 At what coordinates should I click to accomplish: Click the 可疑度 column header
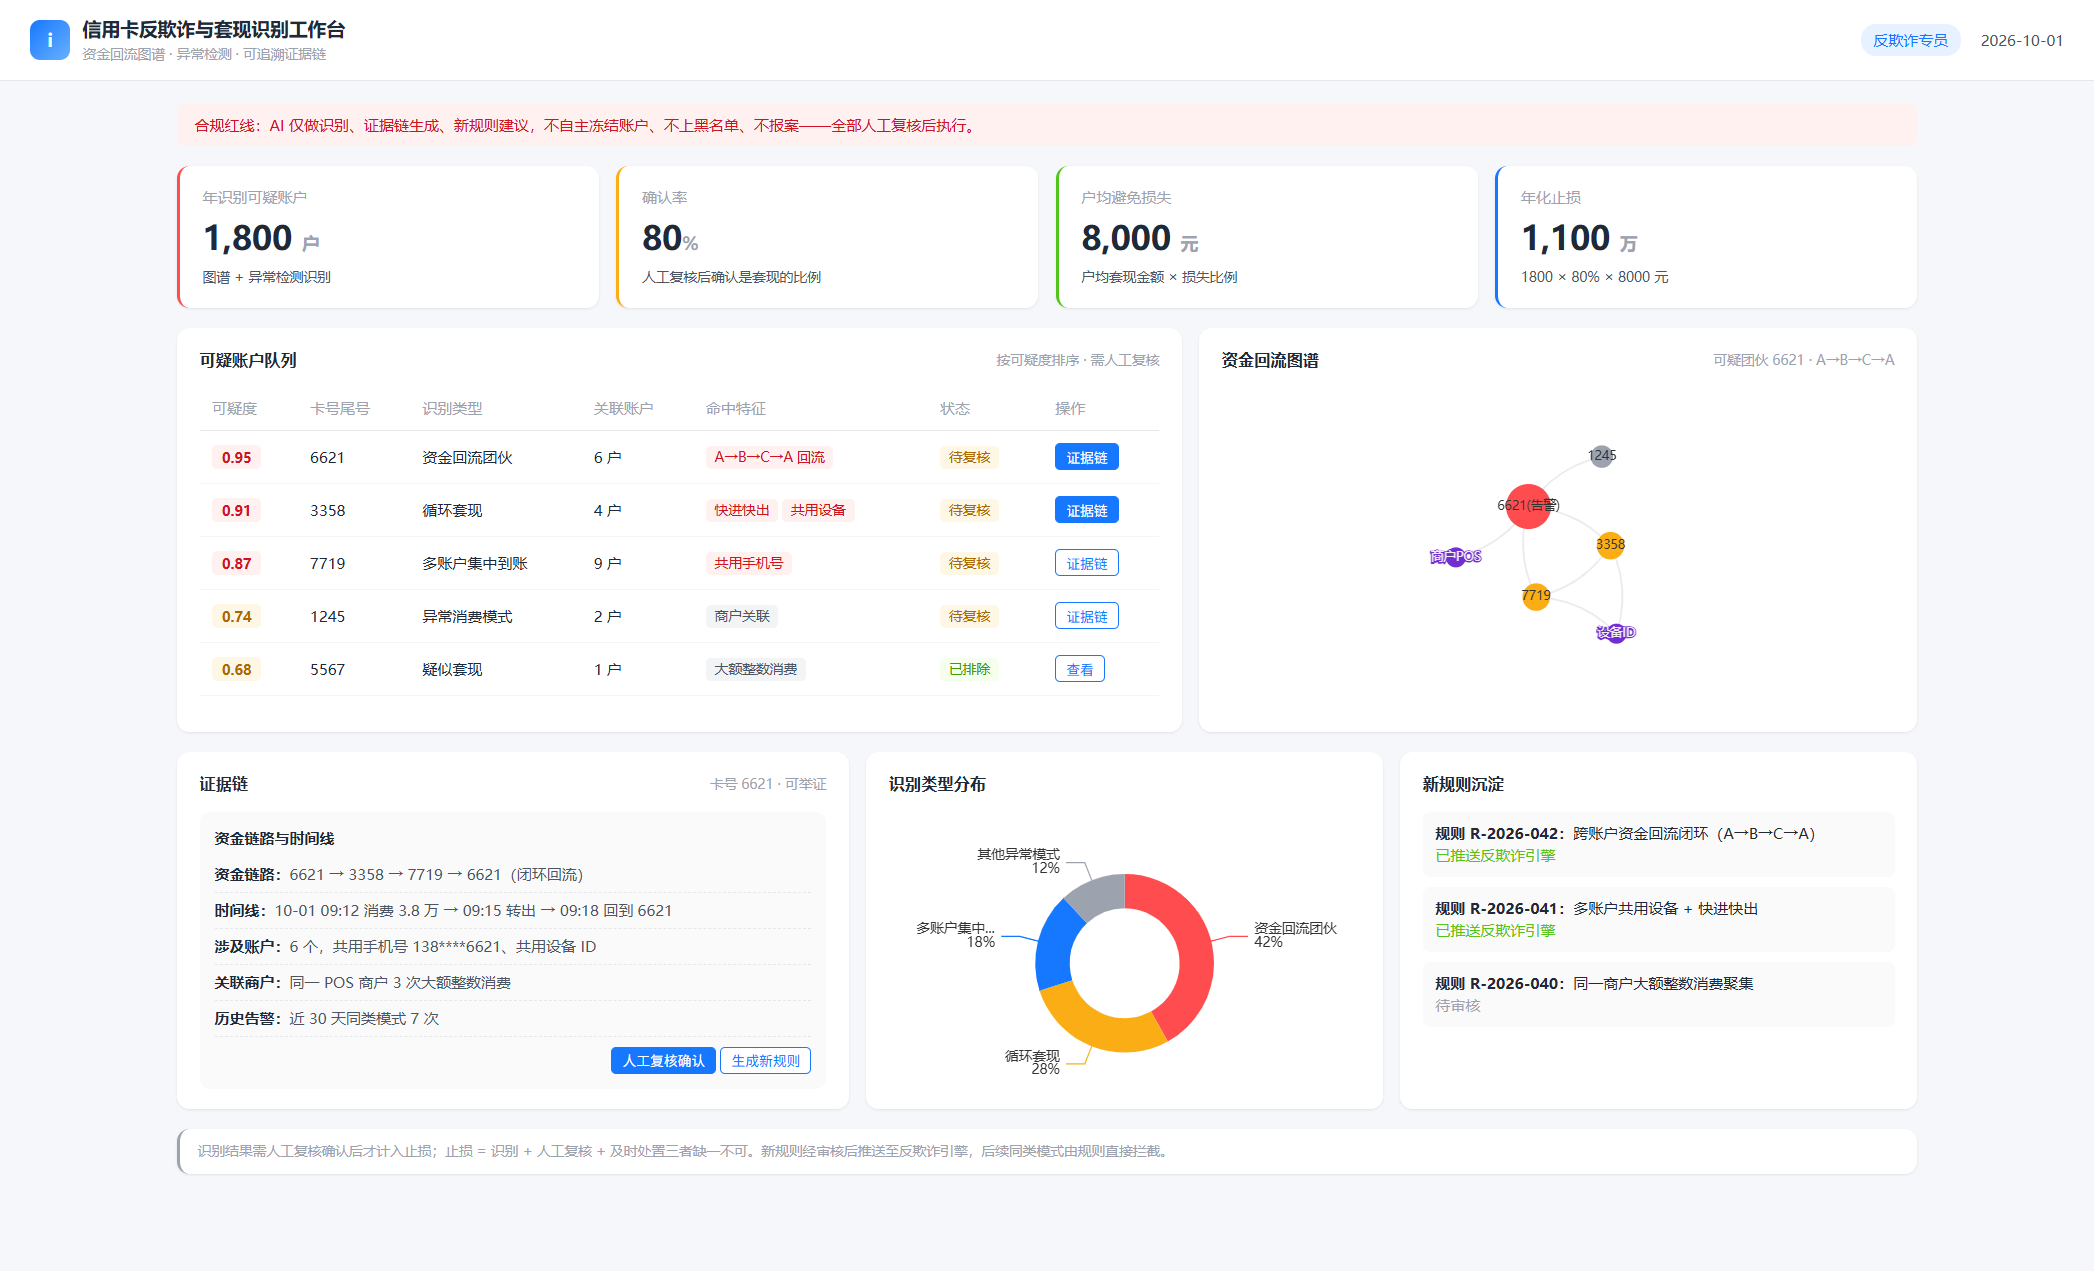coord(235,408)
